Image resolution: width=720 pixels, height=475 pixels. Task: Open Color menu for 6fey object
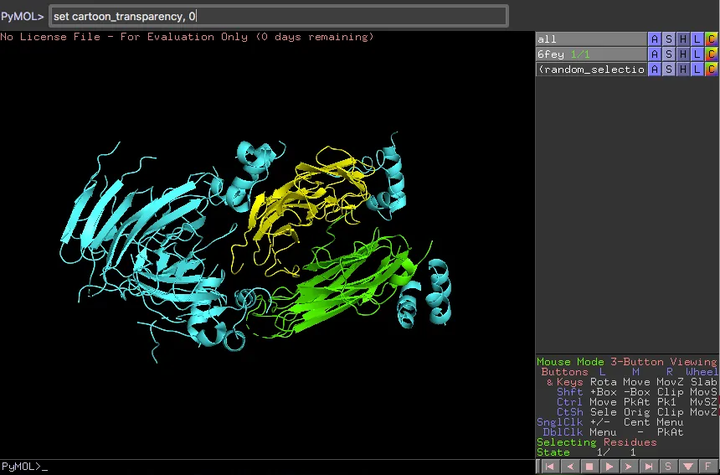[x=711, y=54]
